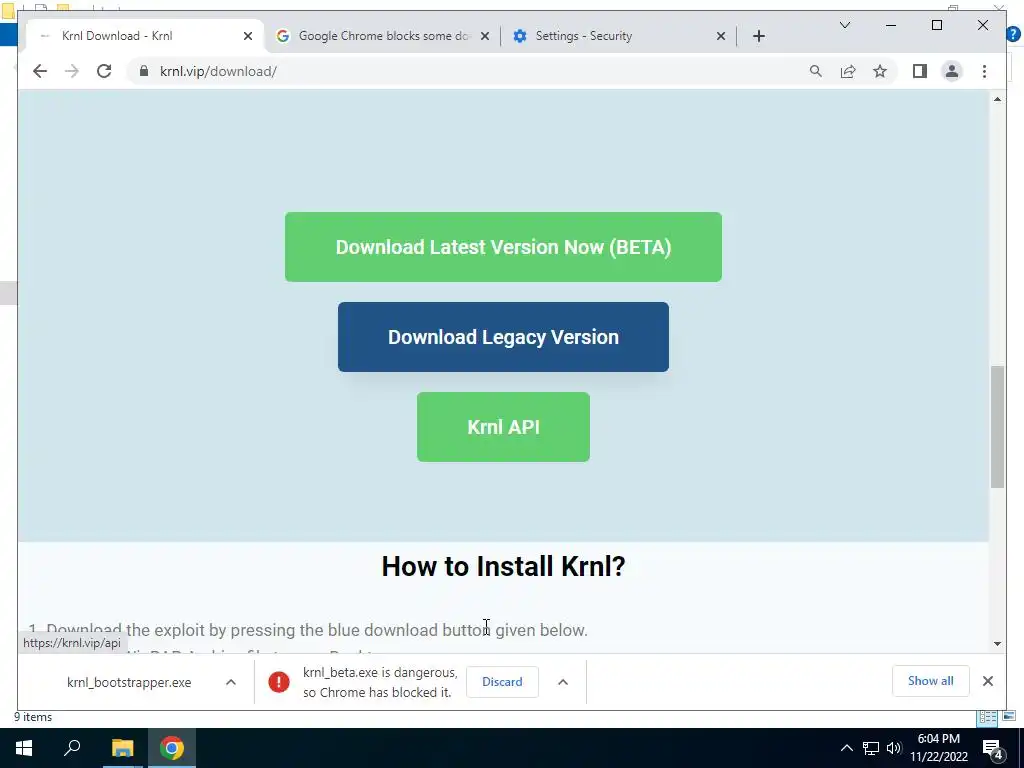Screen dimensions: 1024x768
Task: Click the forward navigation arrow
Action: tap(72, 71)
